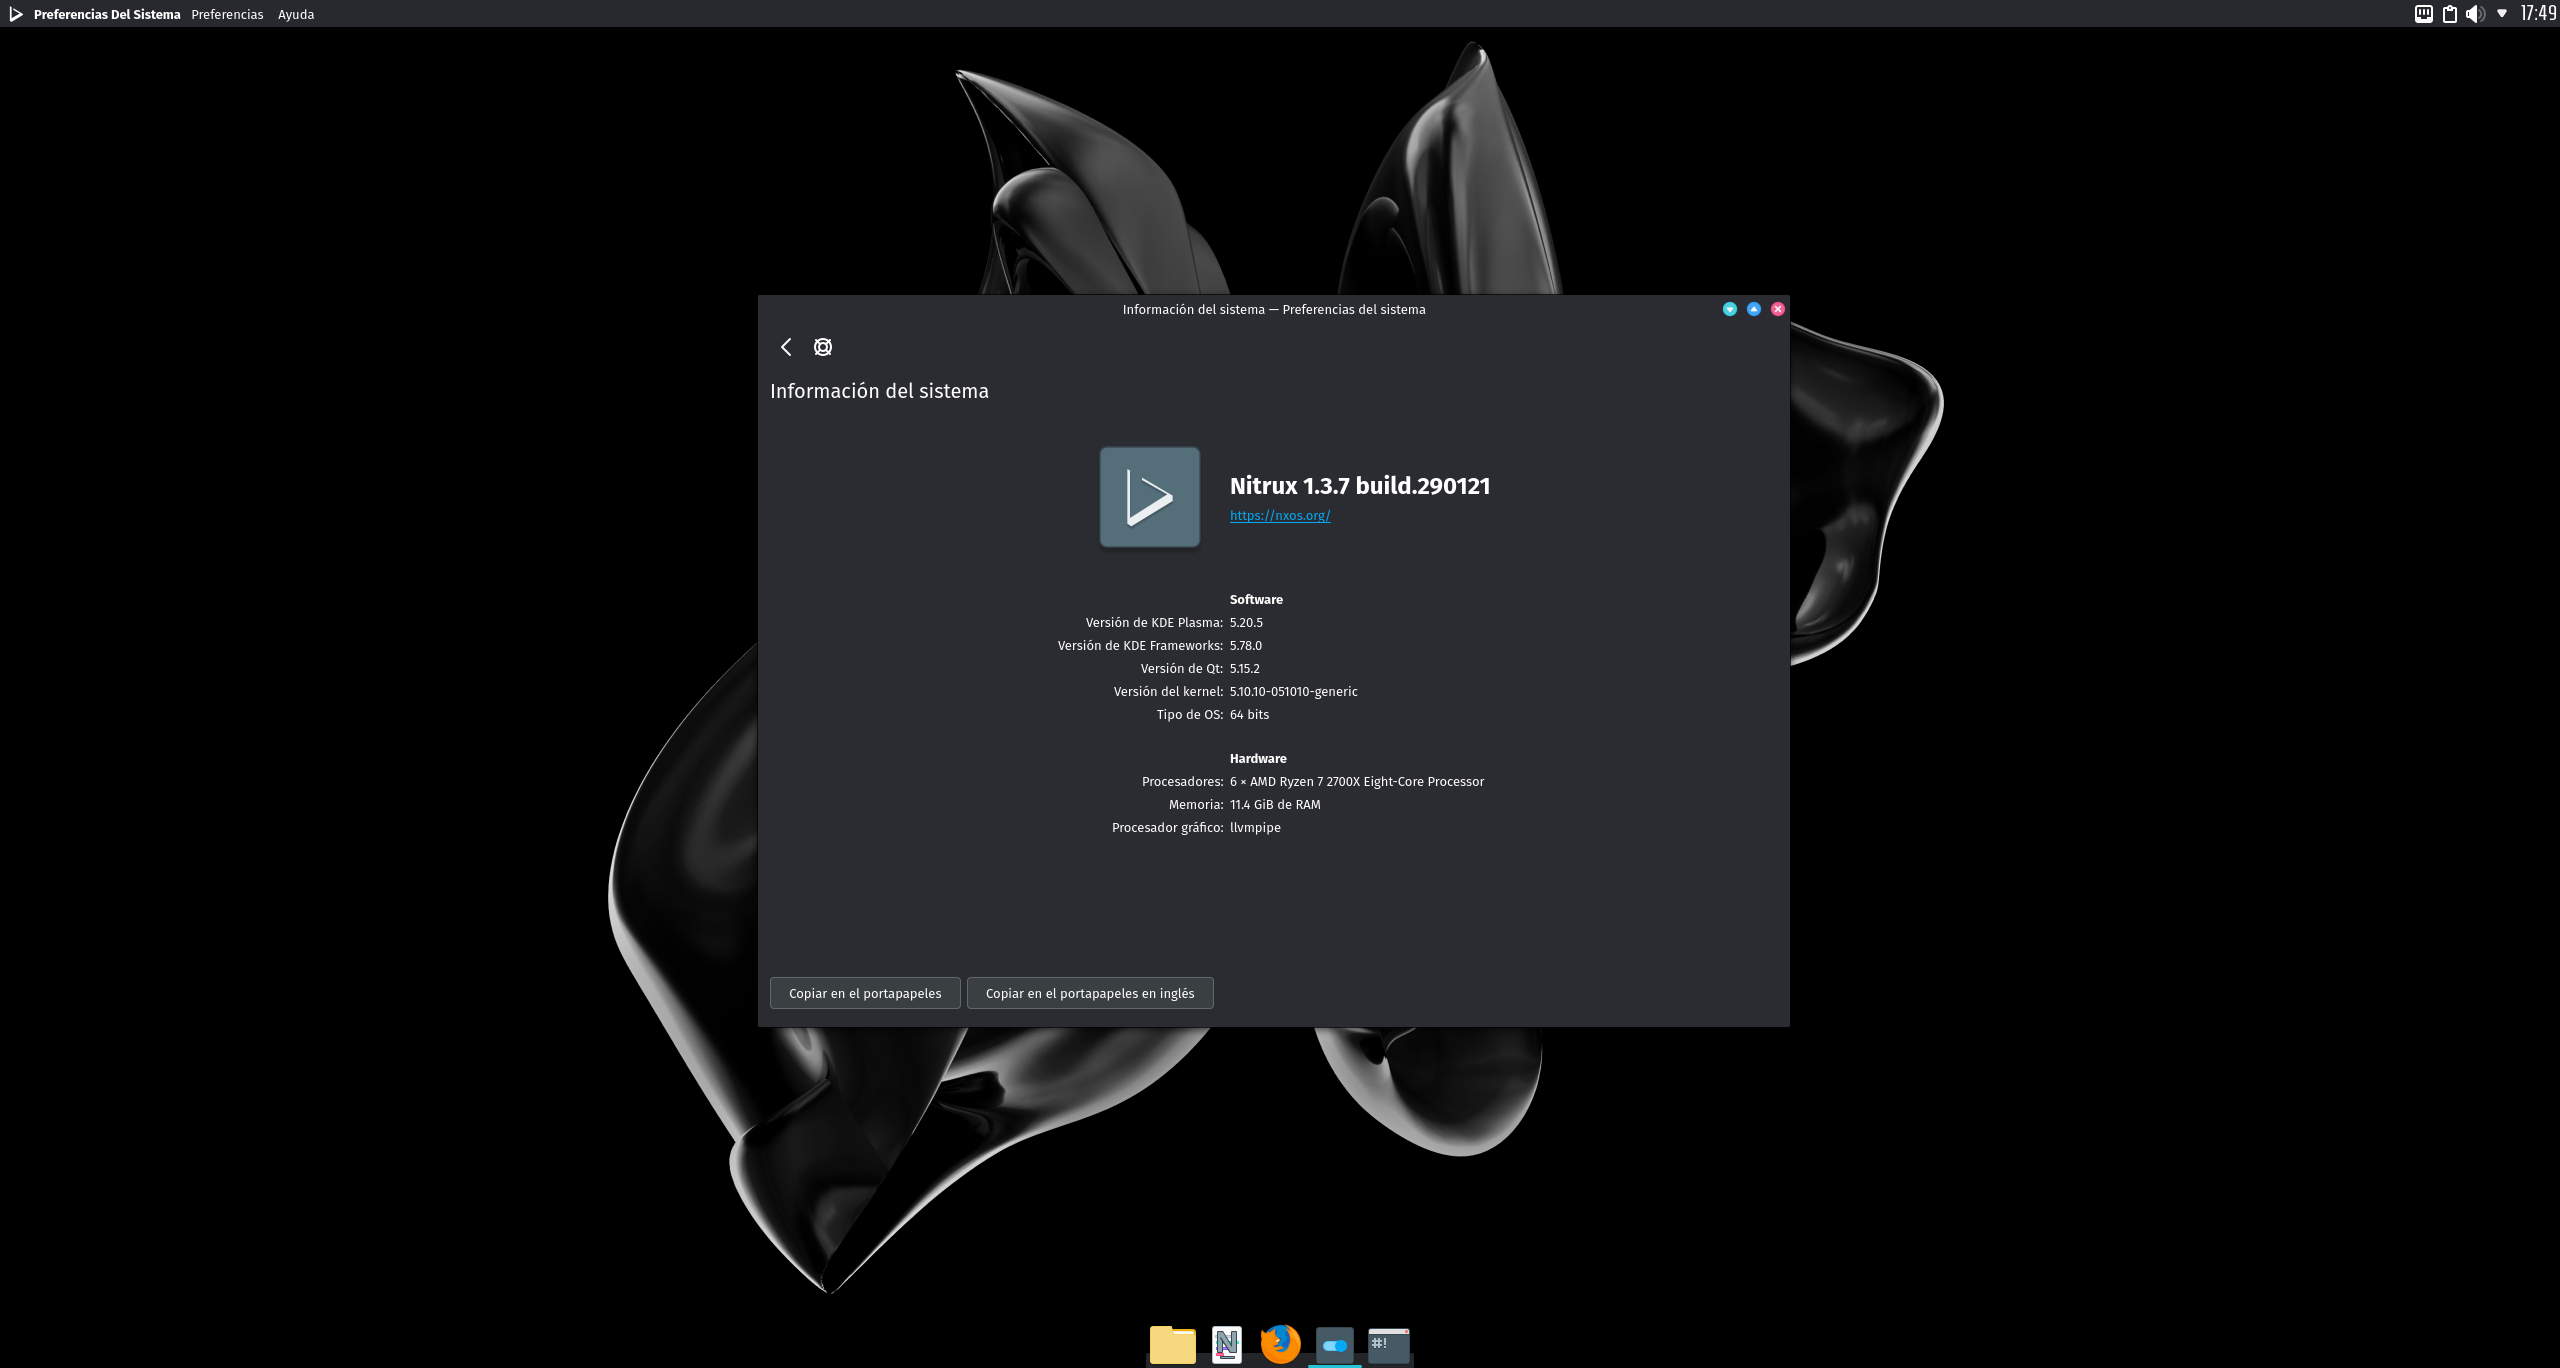2560x1368 pixels.
Task: Click Información del sistema page heading
Action: point(879,391)
